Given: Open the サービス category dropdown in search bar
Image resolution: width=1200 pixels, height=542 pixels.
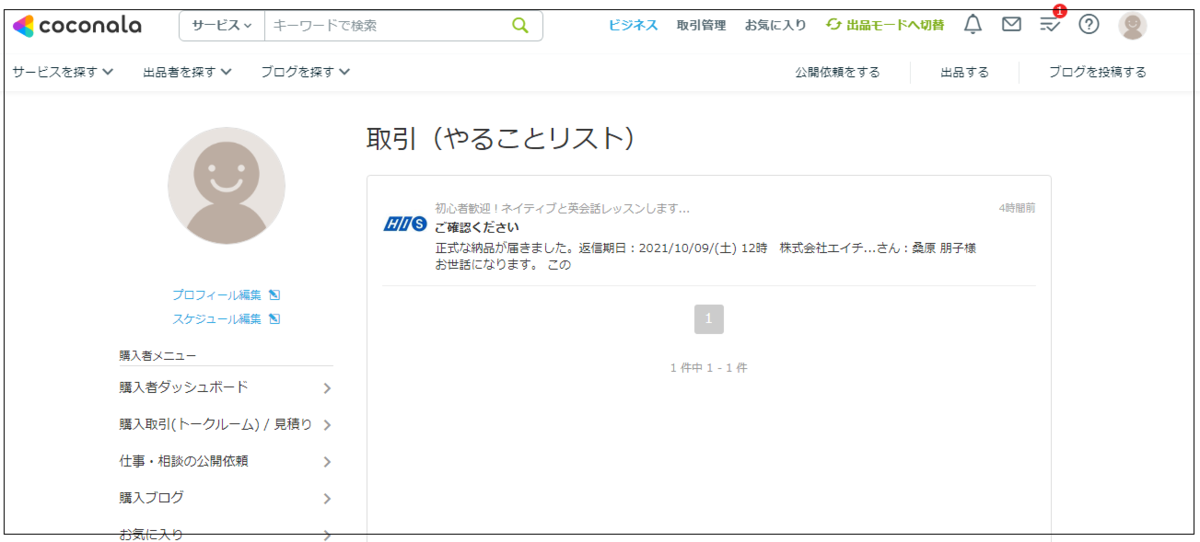Looking at the screenshot, I should tap(222, 25).
